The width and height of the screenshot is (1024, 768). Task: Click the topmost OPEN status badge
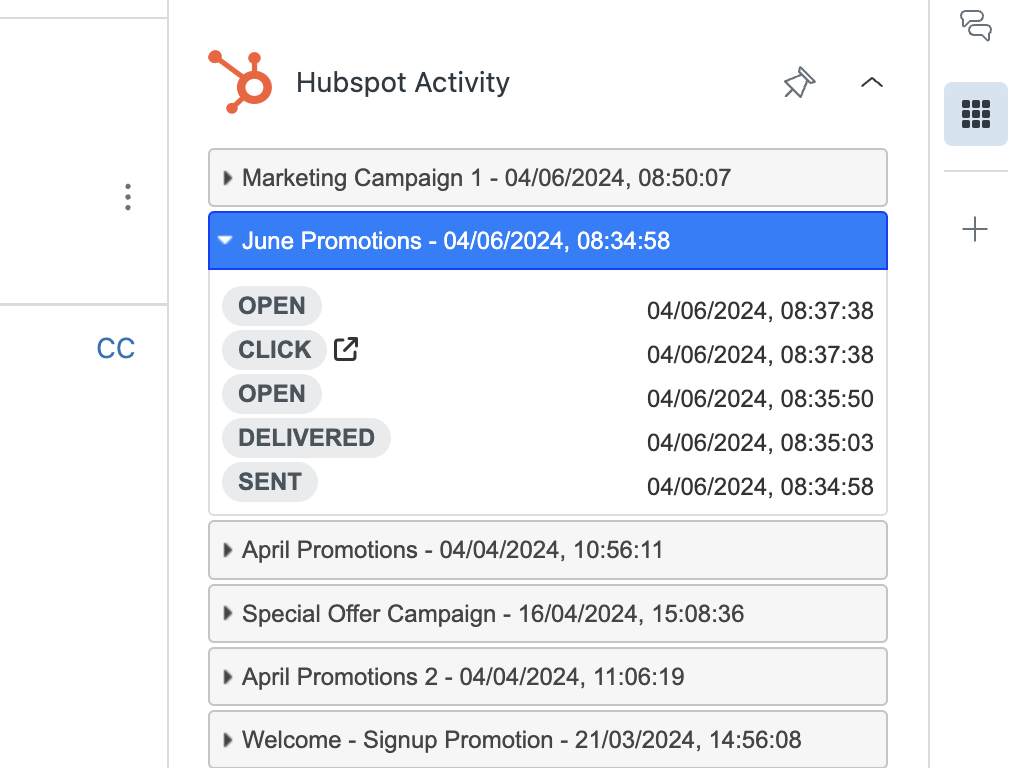(x=271, y=305)
